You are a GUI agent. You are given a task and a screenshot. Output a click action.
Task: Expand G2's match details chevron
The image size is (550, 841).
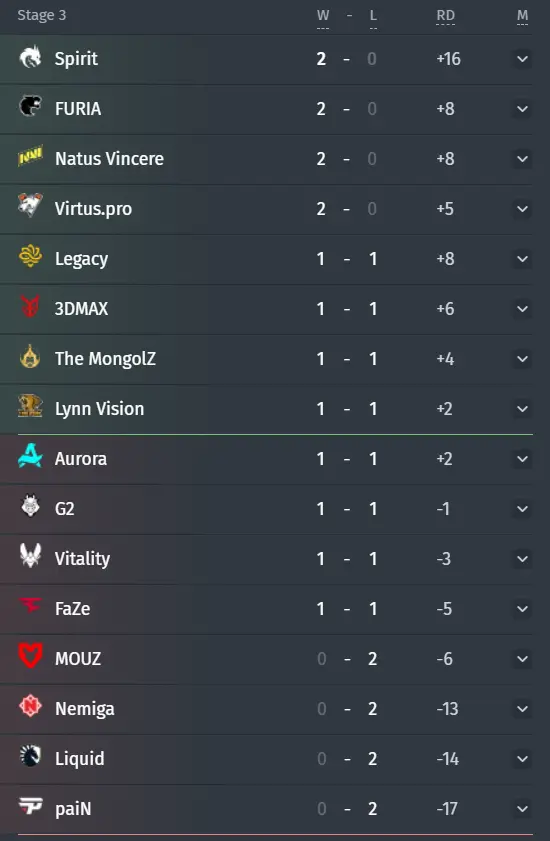click(x=522, y=509)
